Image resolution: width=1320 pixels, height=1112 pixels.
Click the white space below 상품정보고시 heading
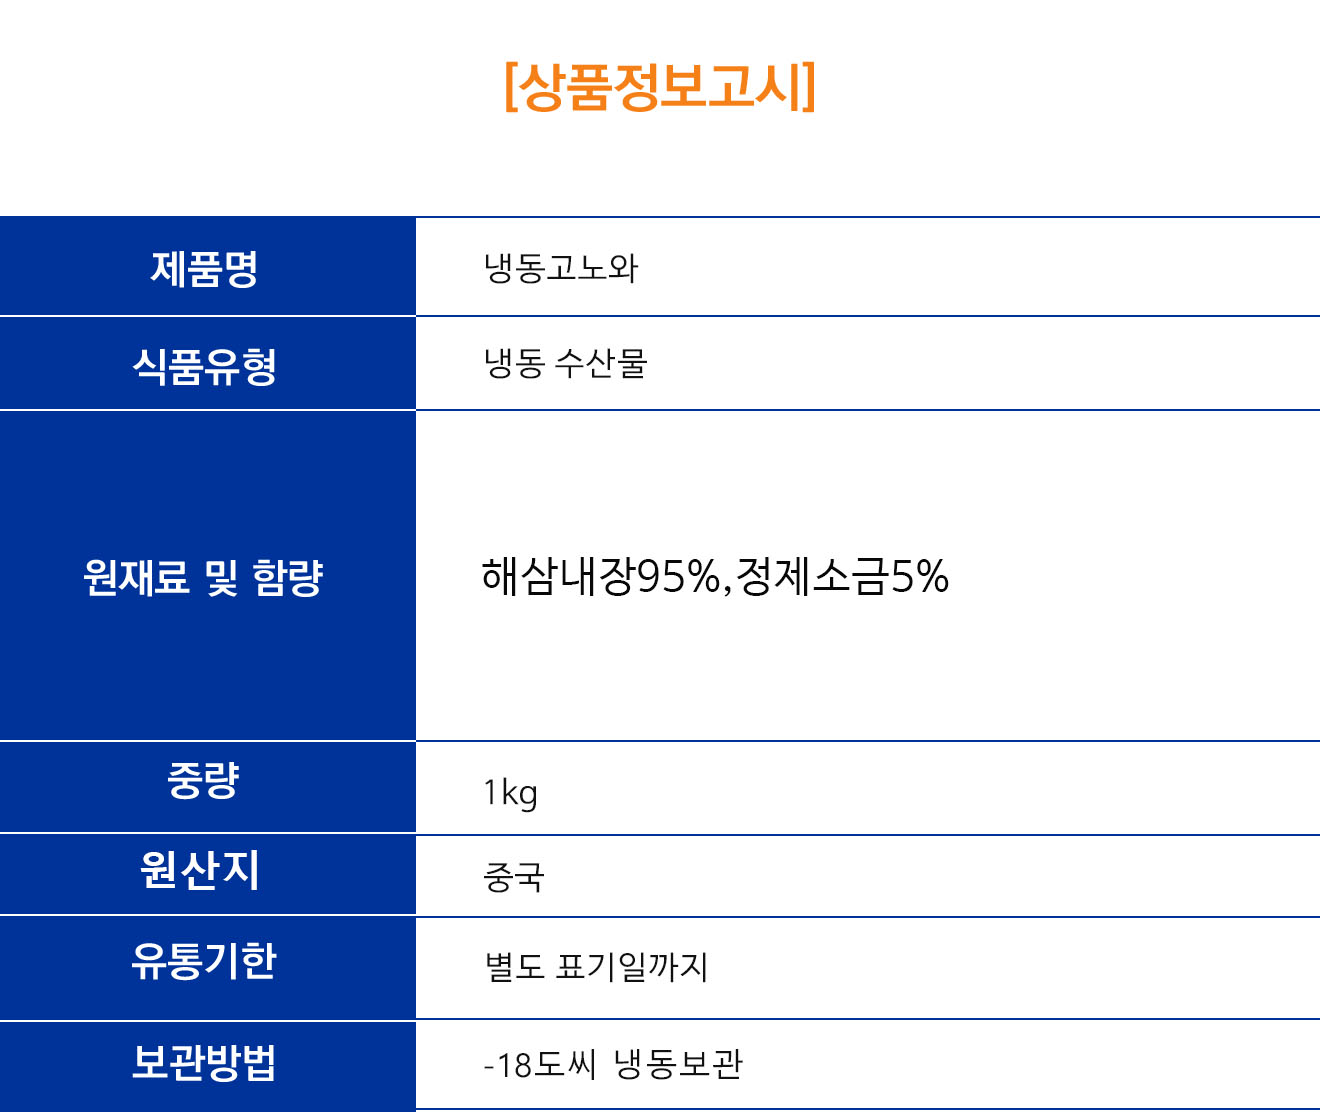[660, 165]
